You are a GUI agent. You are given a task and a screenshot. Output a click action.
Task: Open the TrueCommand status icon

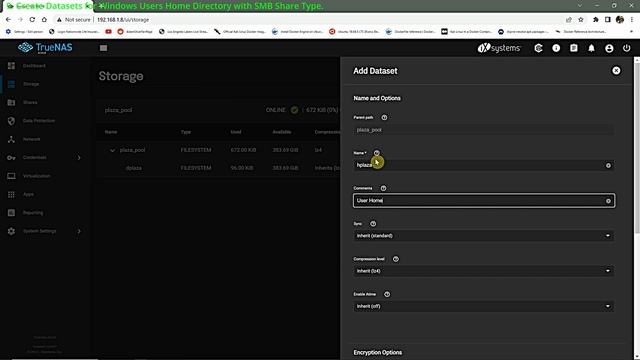tap(538, 48)
